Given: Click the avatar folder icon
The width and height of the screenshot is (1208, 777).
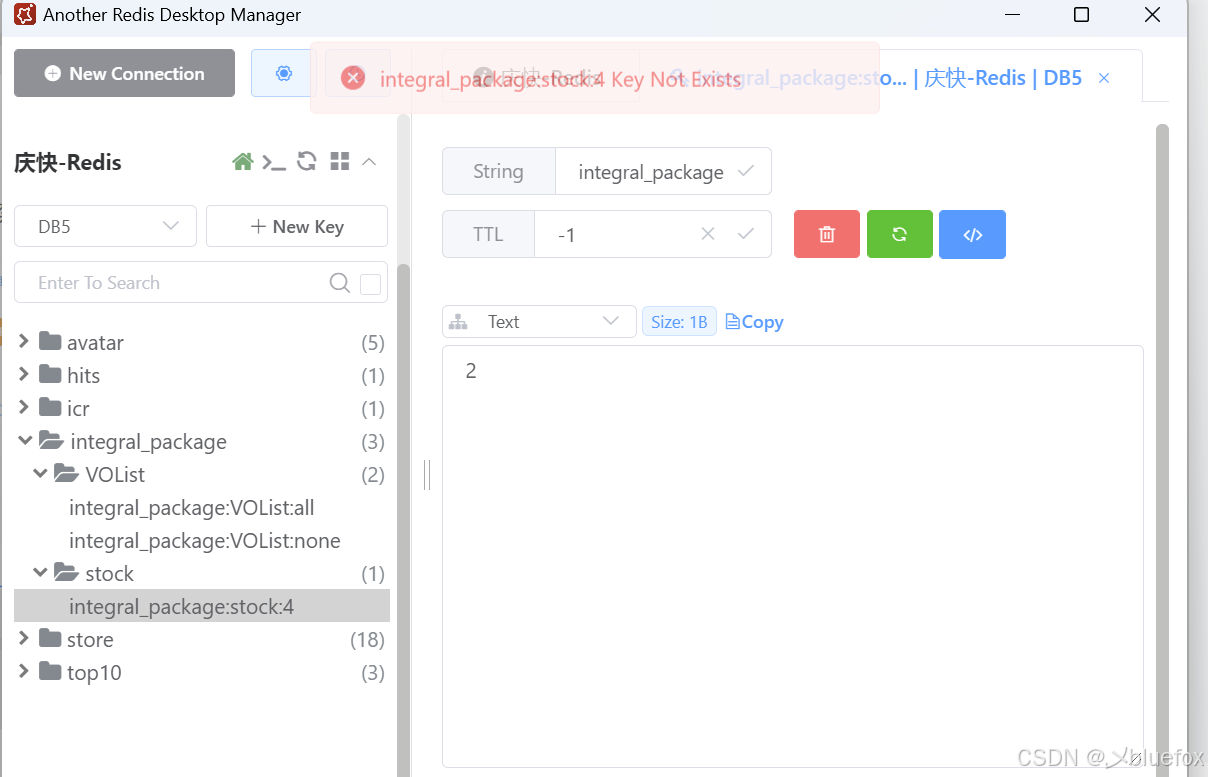Looking at the screenshot, I should coord(51,342).
